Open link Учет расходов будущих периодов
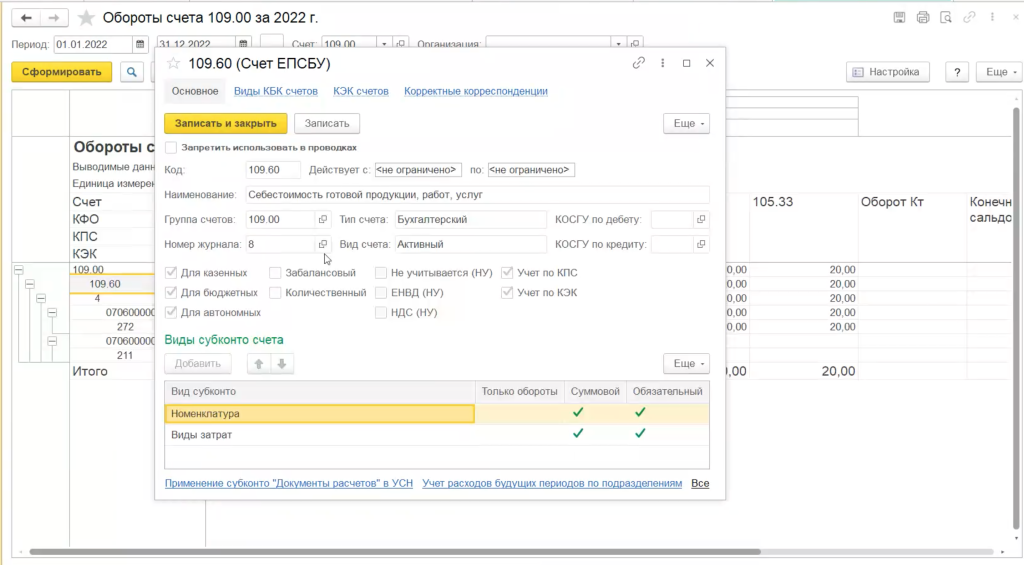This screenshot has width=1024, height=565. coord(552,483)
